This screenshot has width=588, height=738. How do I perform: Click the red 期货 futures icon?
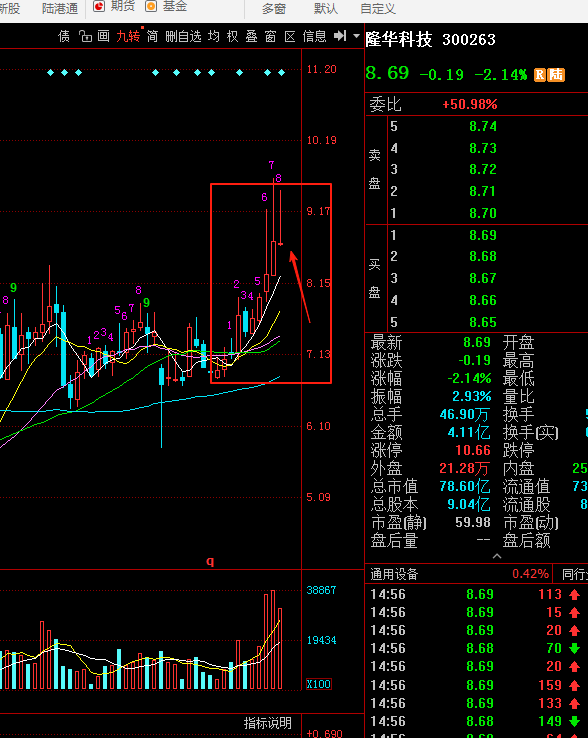point(99,6)
